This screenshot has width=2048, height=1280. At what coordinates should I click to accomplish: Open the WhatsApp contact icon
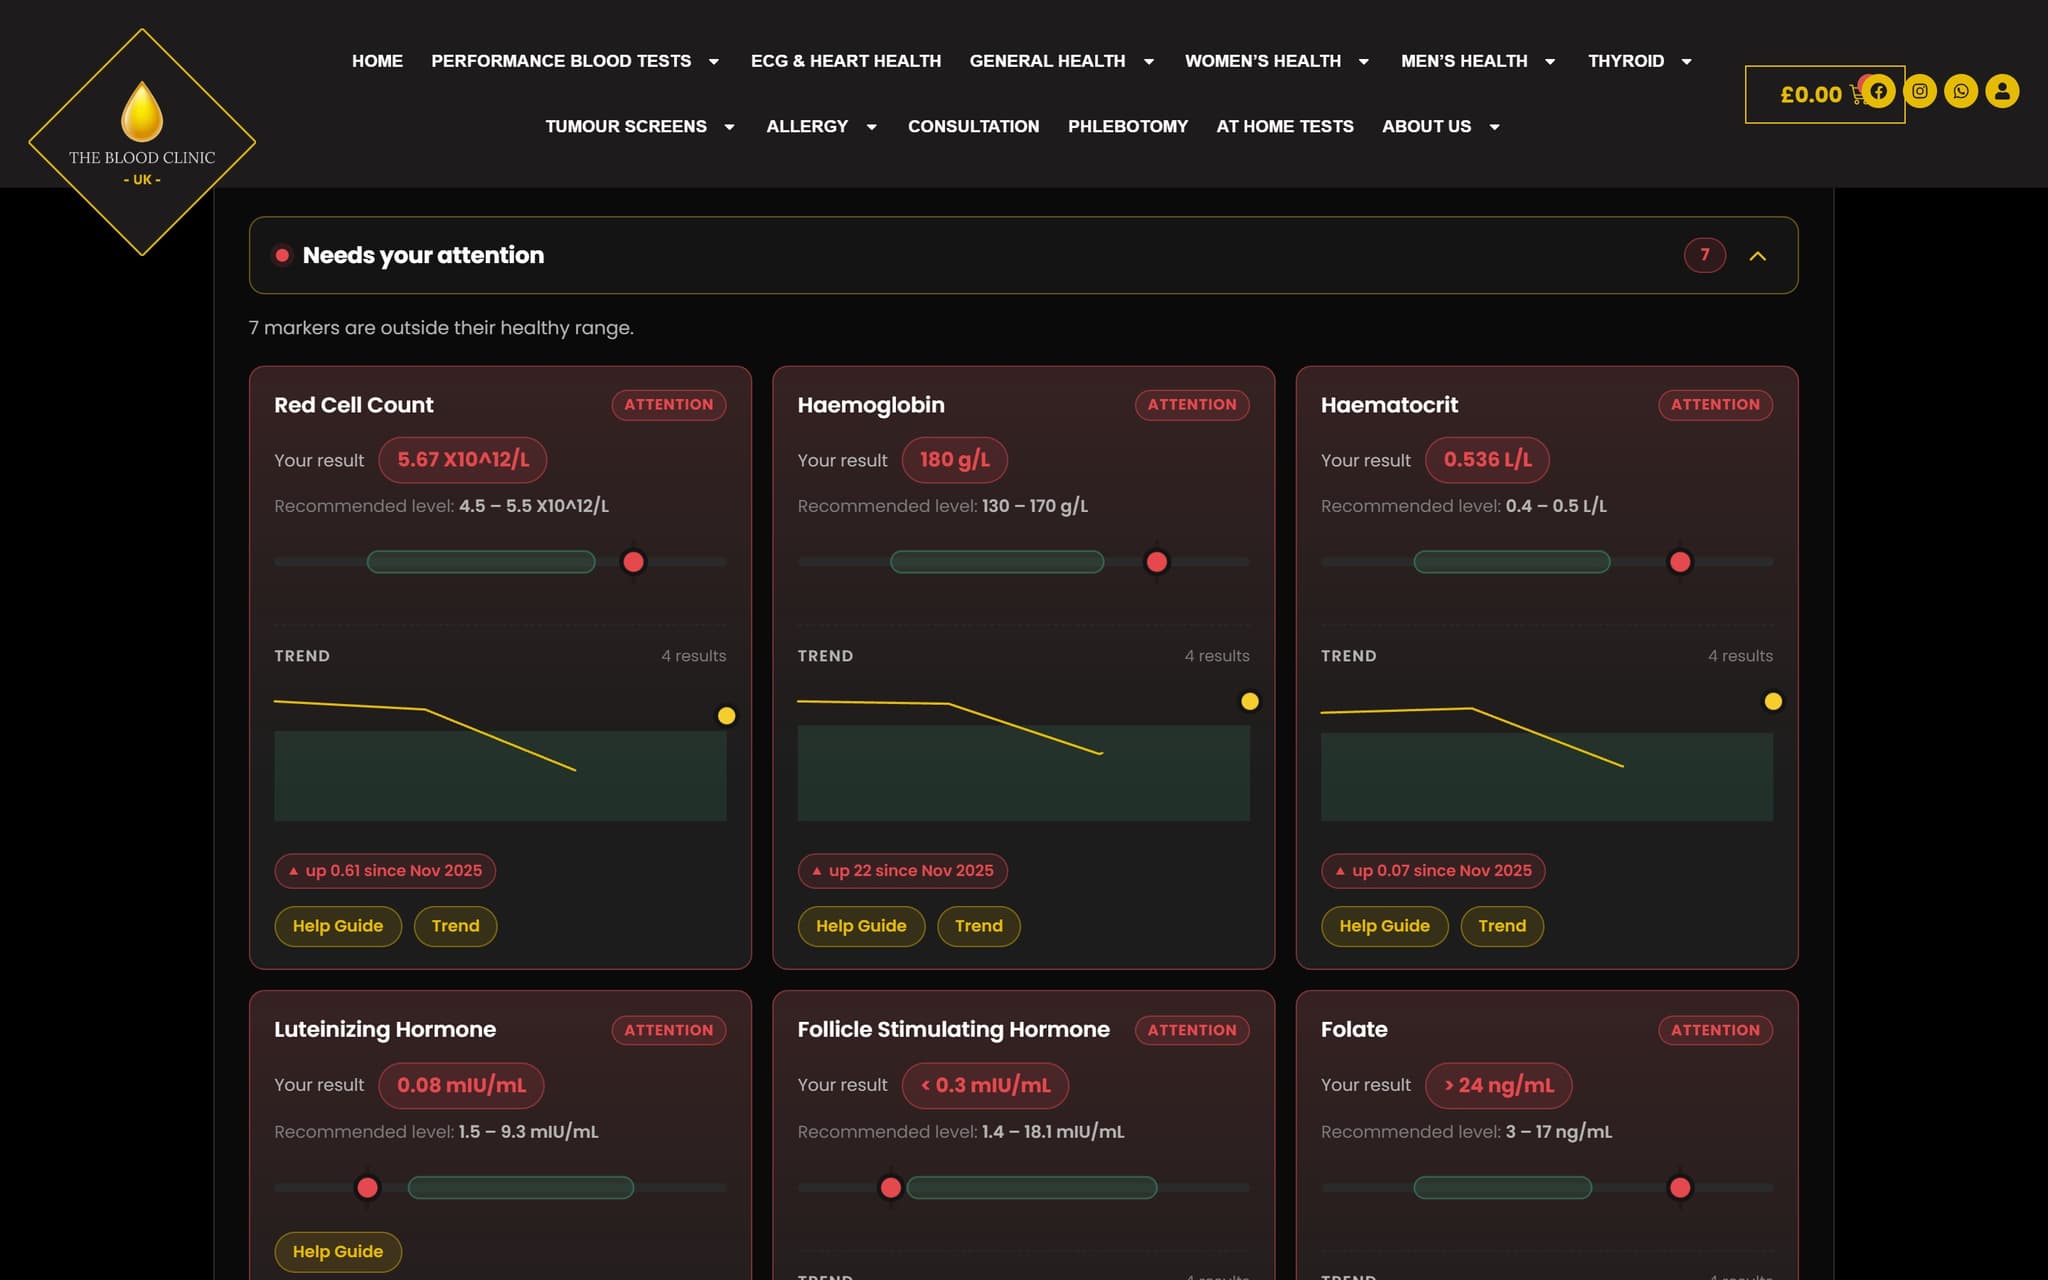[x=1960, y=91]
